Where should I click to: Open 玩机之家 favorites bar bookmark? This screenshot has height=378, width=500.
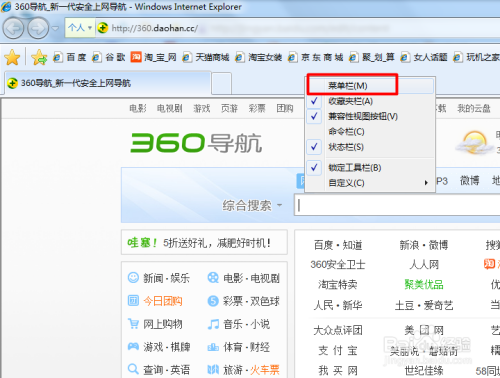[477, 57]
